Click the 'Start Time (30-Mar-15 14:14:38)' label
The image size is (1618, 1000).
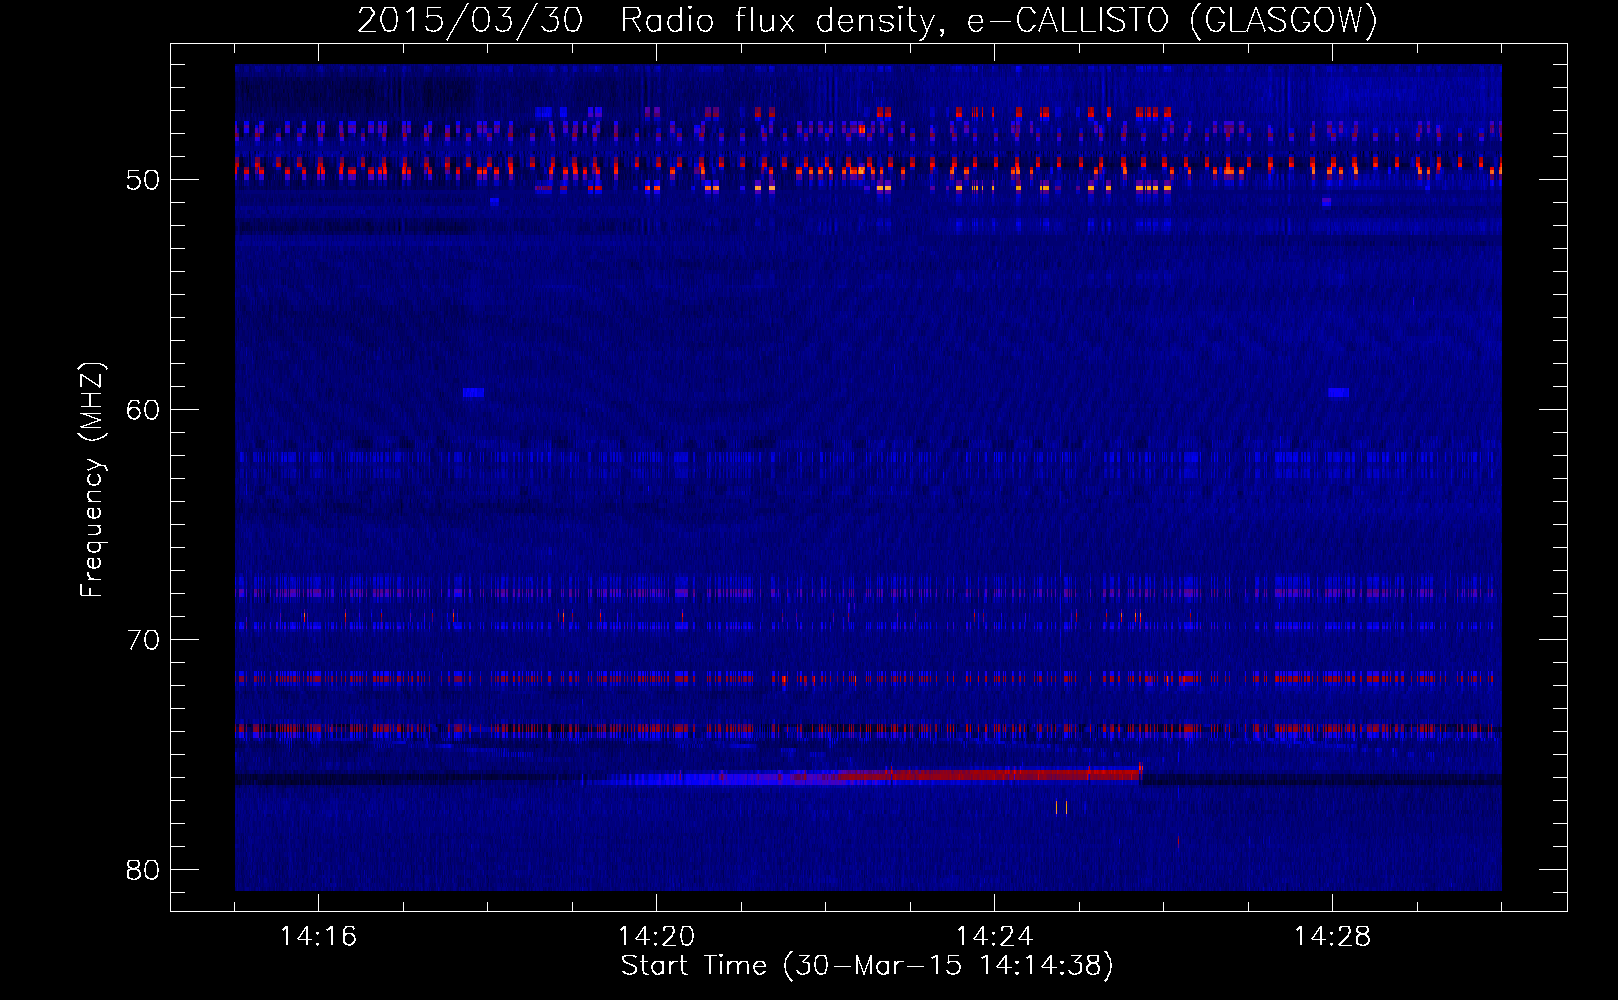[x=867, y=966]
